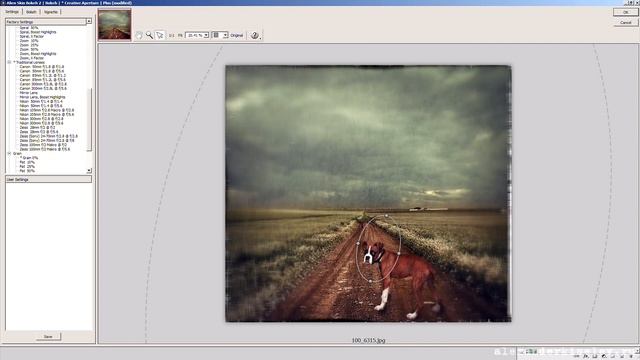640x360 pixels.
Task: Select Canon 85mm f/1.2L @ f/5.6
Action: coord(43,80)
